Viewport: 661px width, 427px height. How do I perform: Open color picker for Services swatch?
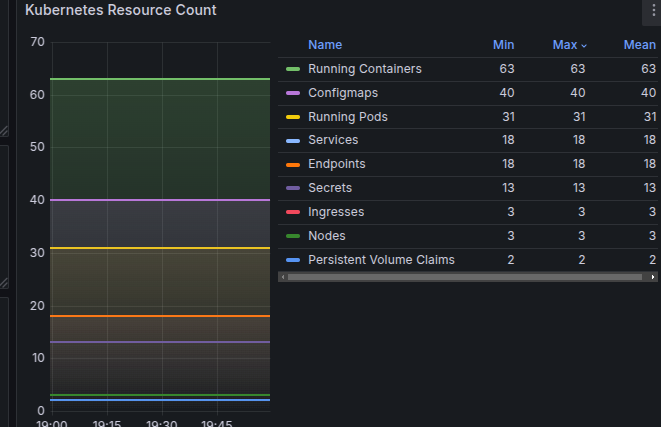point(293,141)
